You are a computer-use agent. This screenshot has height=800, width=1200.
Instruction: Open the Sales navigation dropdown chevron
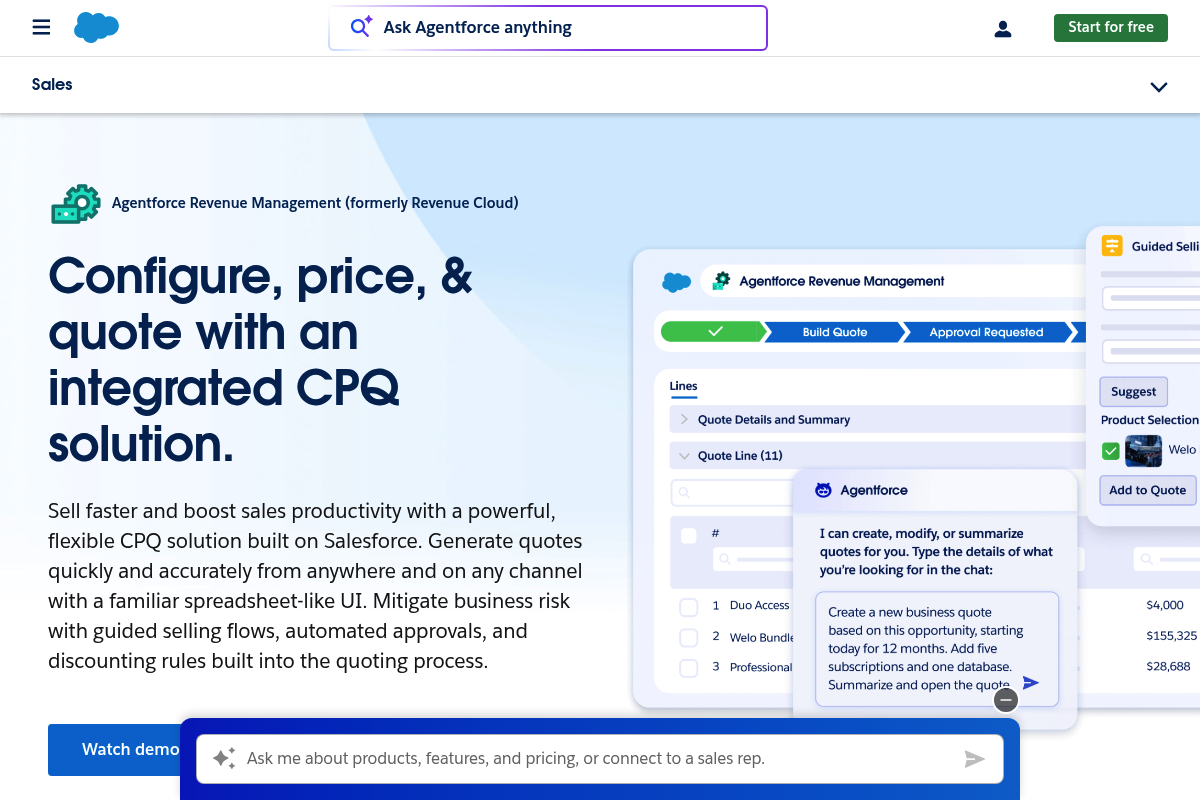click(x=1158, y=86)
